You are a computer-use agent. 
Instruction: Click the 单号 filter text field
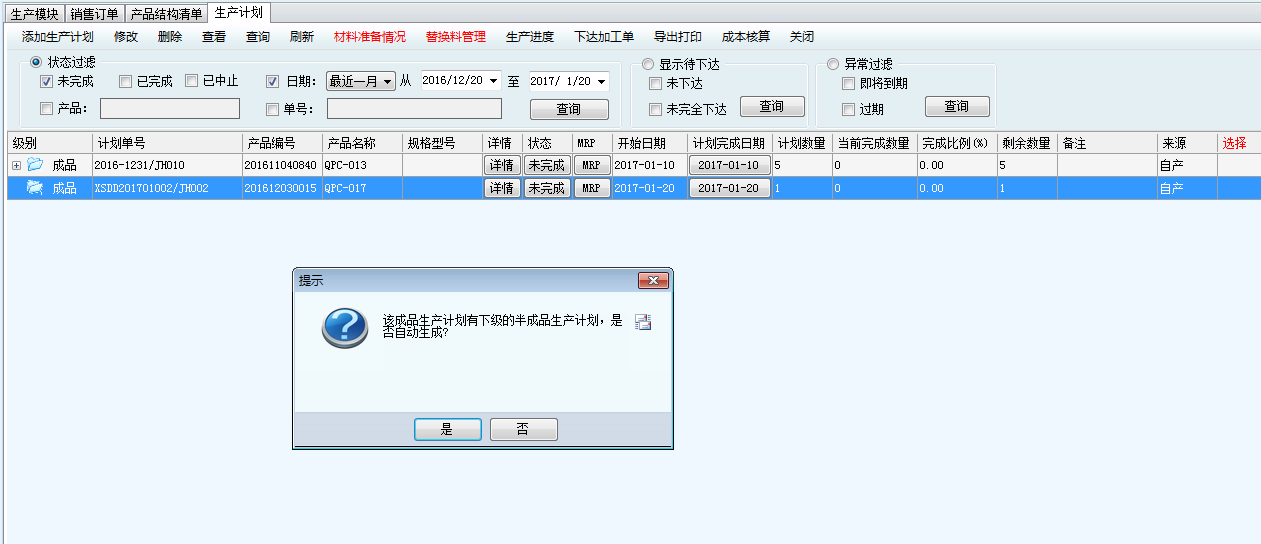pyautogui.click(x=414, y=109)
